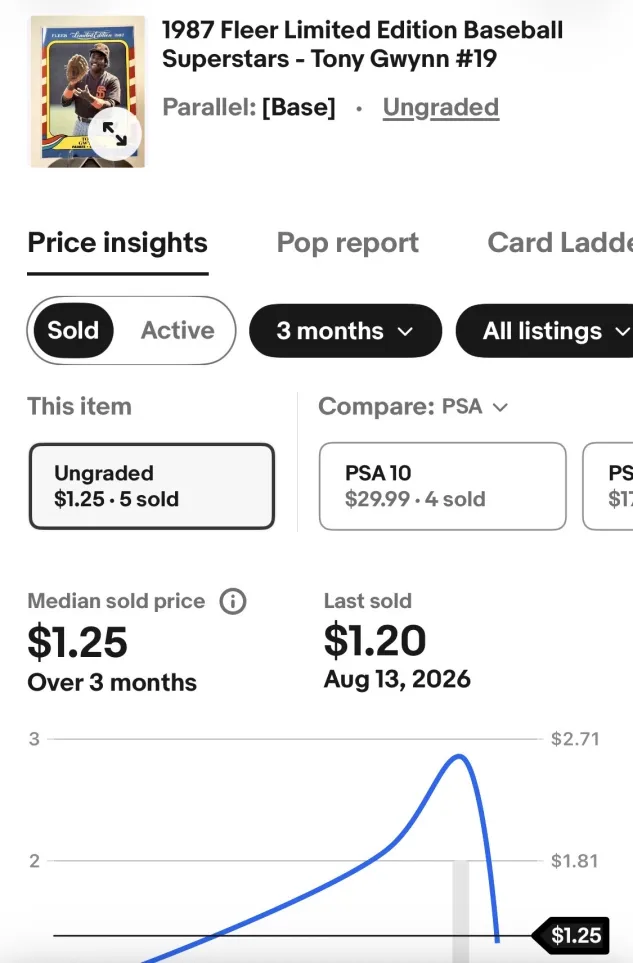633x963 pixels.
Task: Click the Ungraded link near Parallel
Action: (x=441, y=107)
